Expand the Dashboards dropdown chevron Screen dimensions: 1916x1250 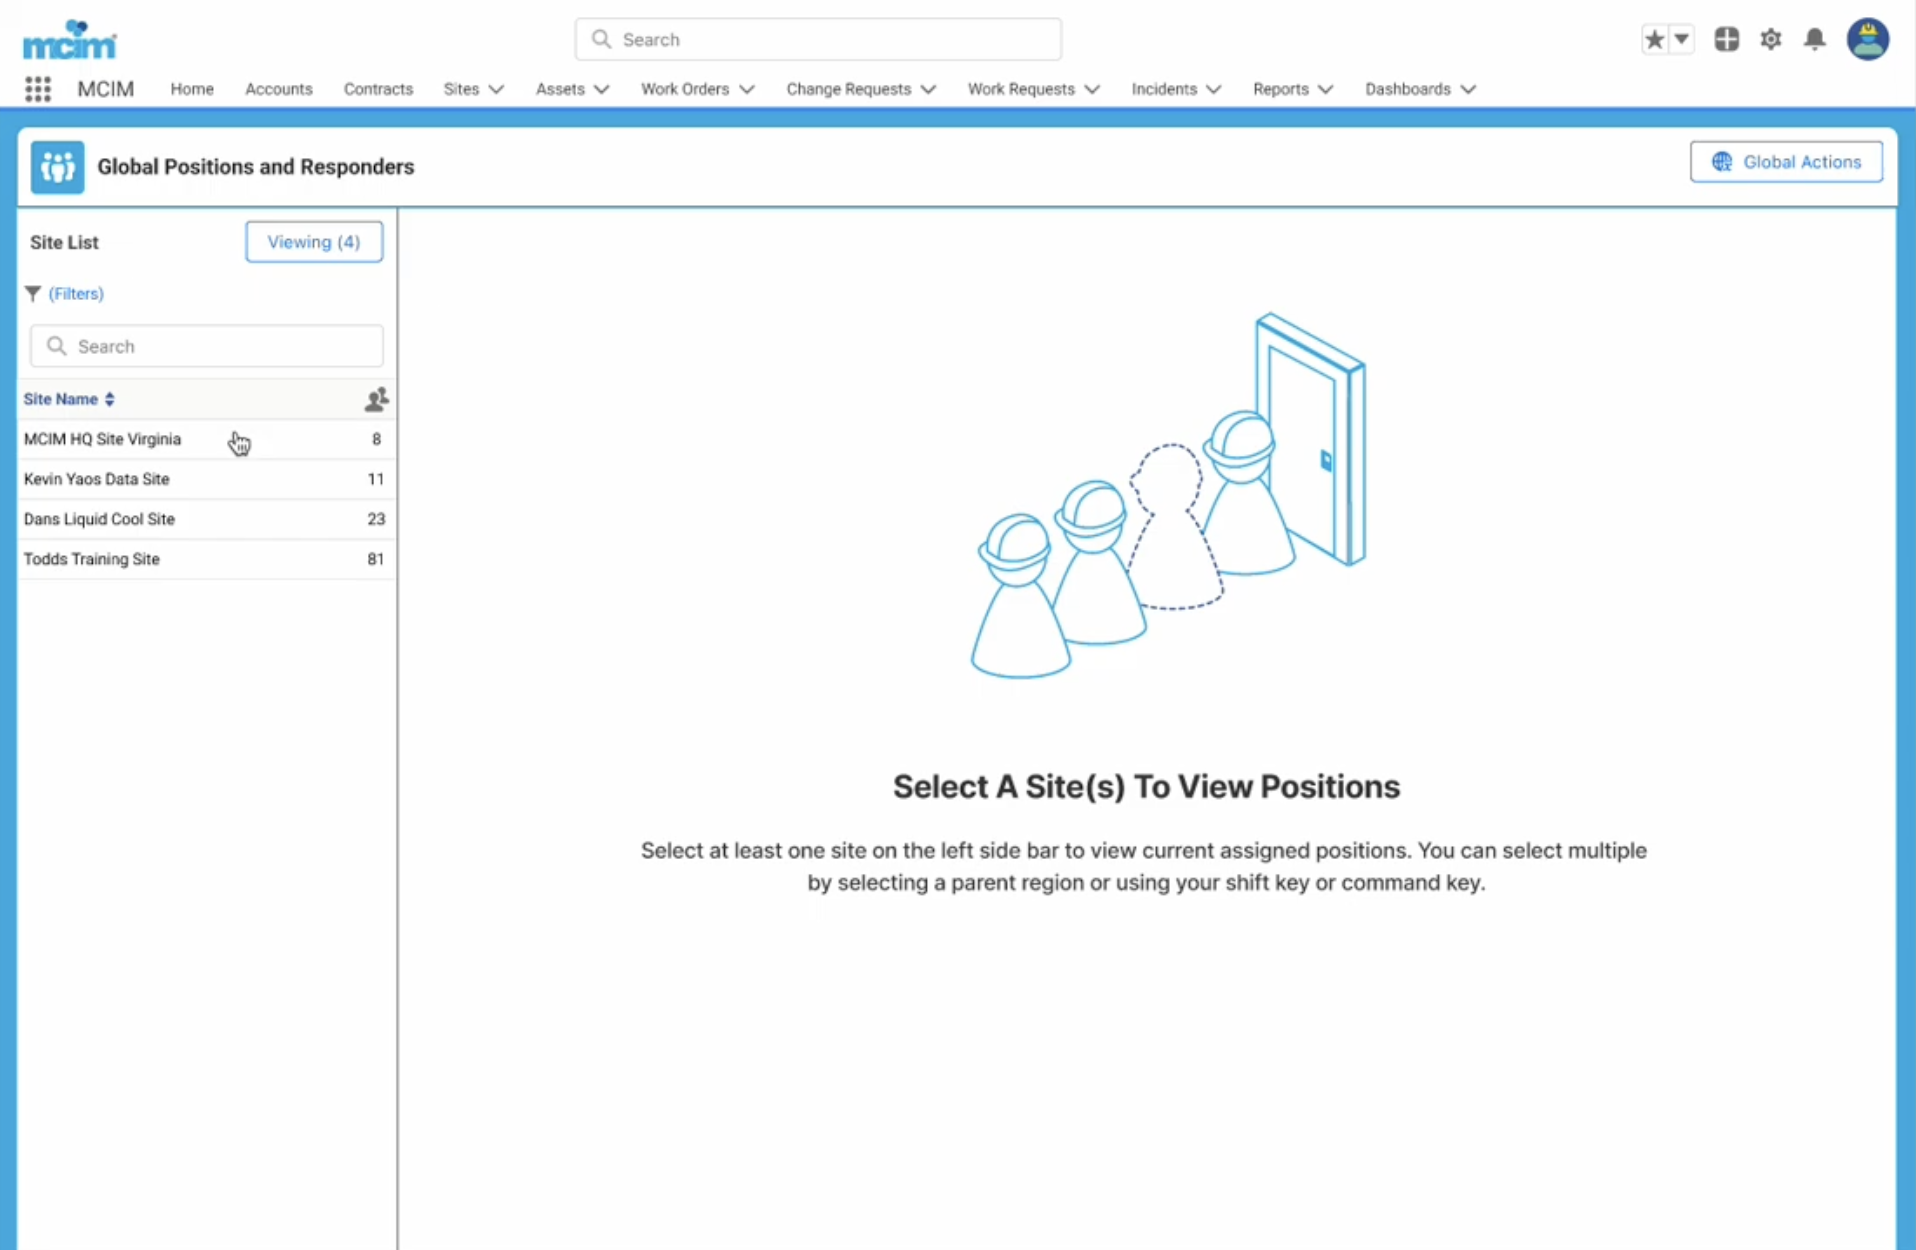1468,89
